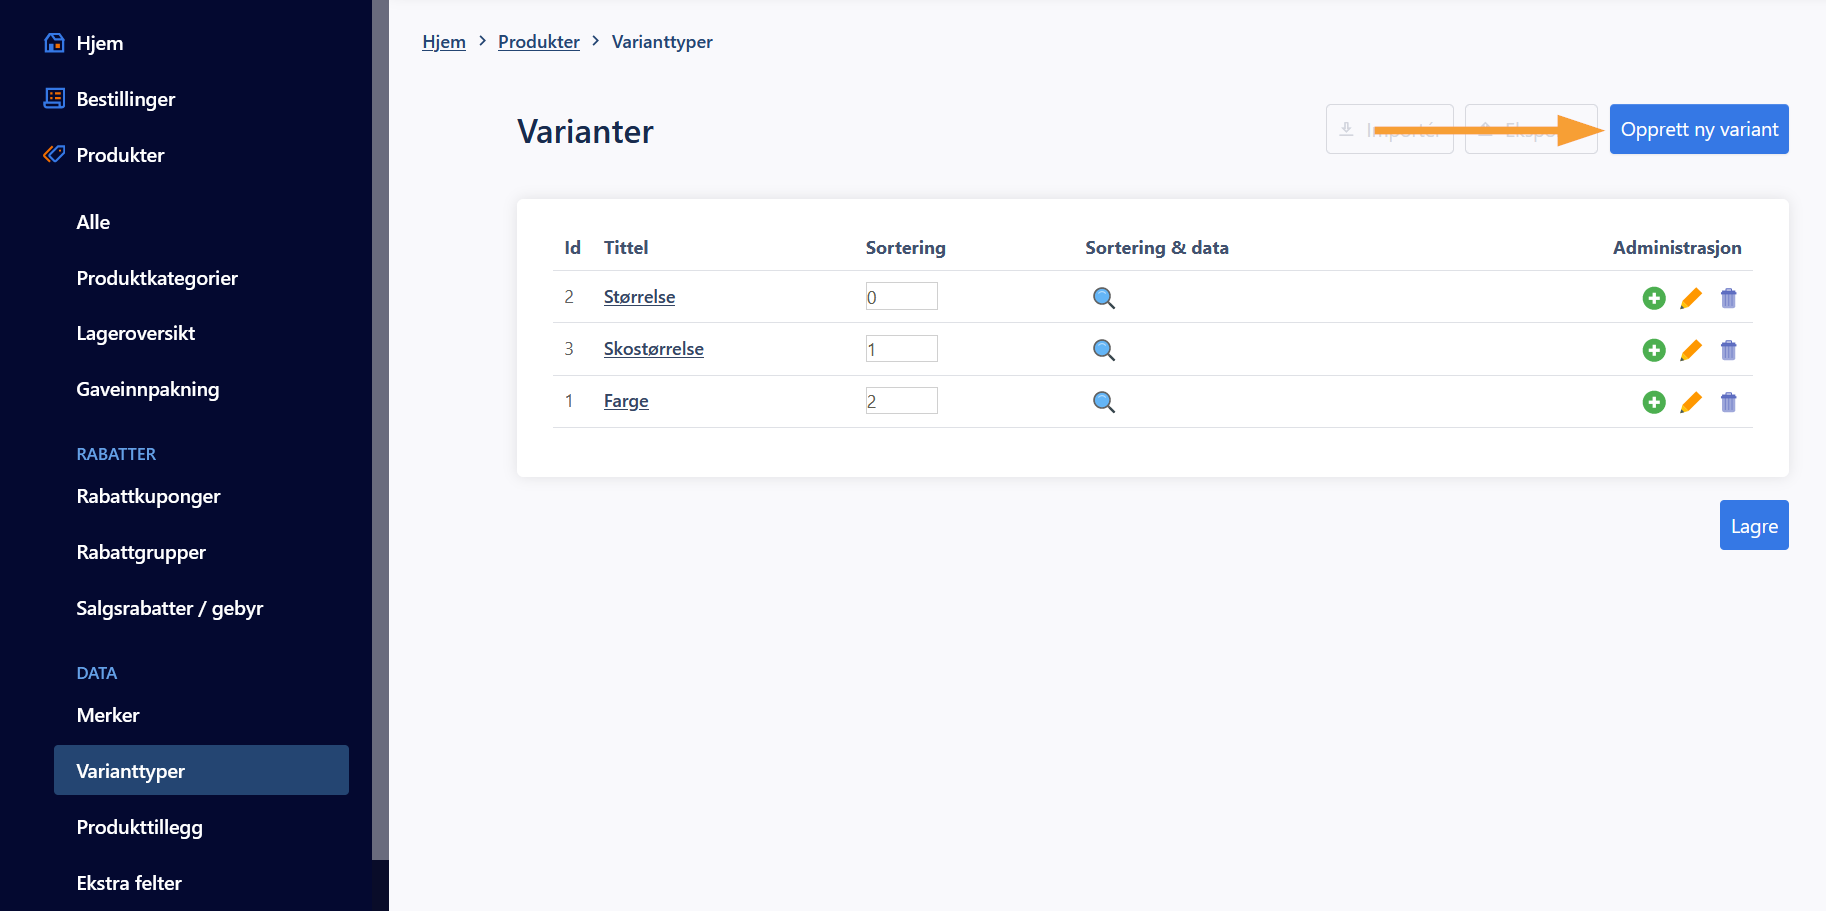
Task: Open the magnifier icon in Størrelse row
Action: pos(1103,298)
